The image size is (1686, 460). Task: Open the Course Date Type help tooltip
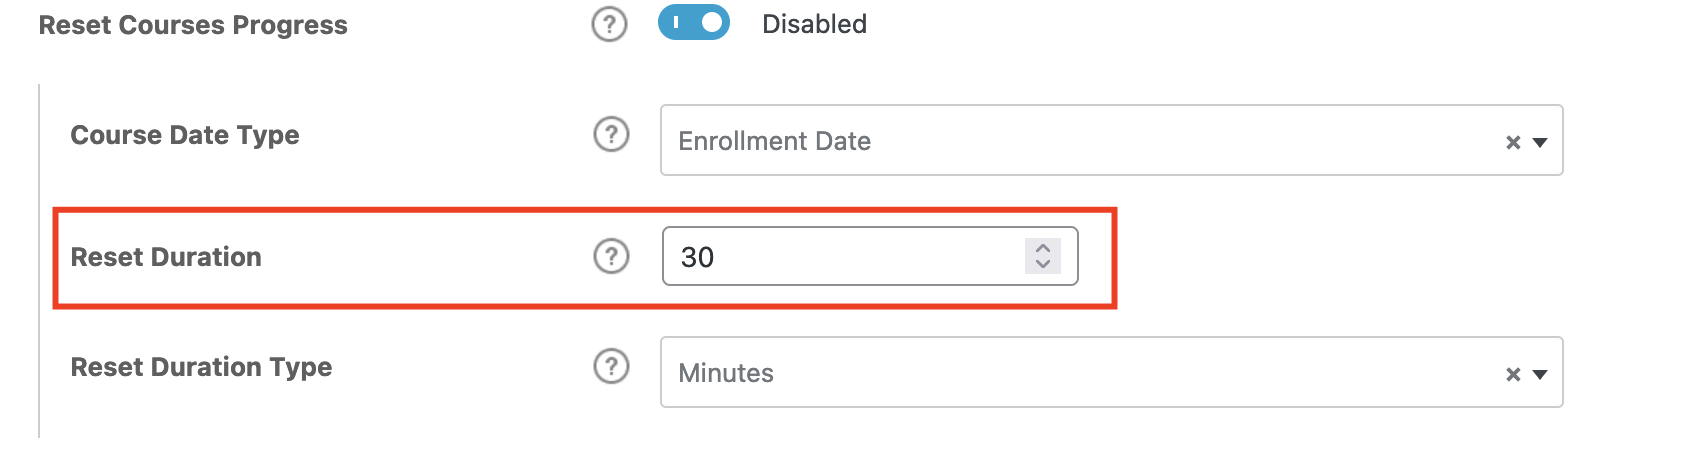coord(611,134)
